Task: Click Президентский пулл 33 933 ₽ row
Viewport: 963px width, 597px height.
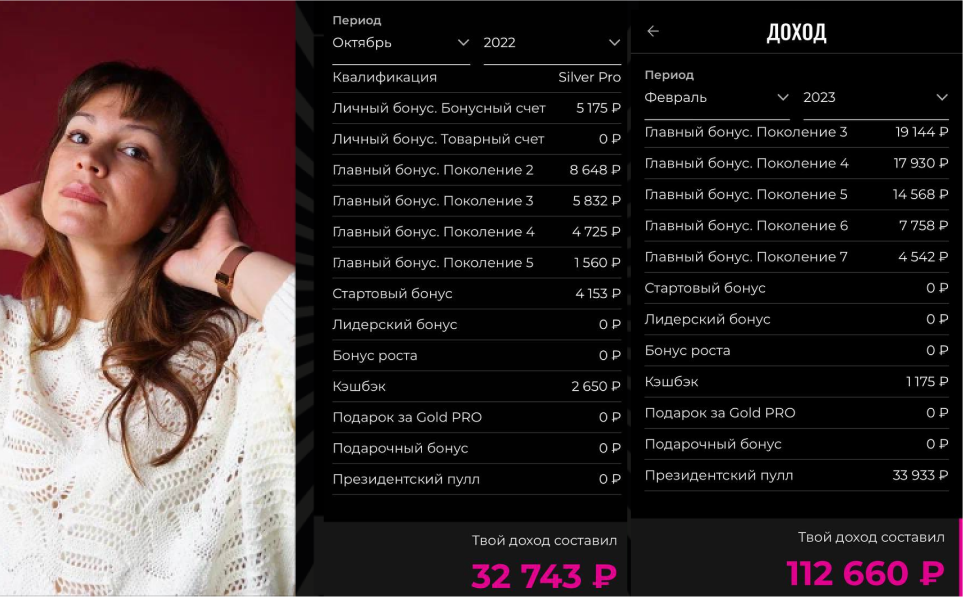Action: (x=797, y=475)
